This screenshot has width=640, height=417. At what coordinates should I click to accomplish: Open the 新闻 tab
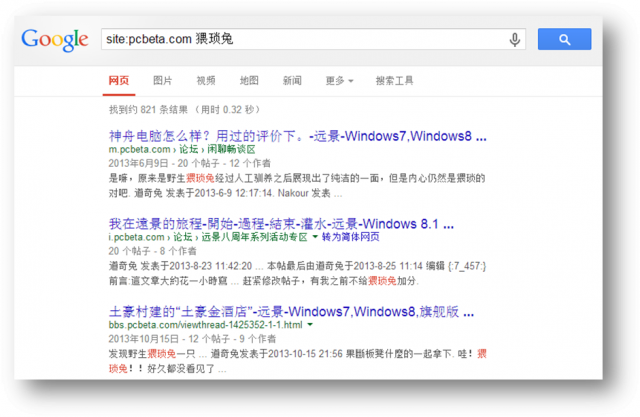pos(292,81)
